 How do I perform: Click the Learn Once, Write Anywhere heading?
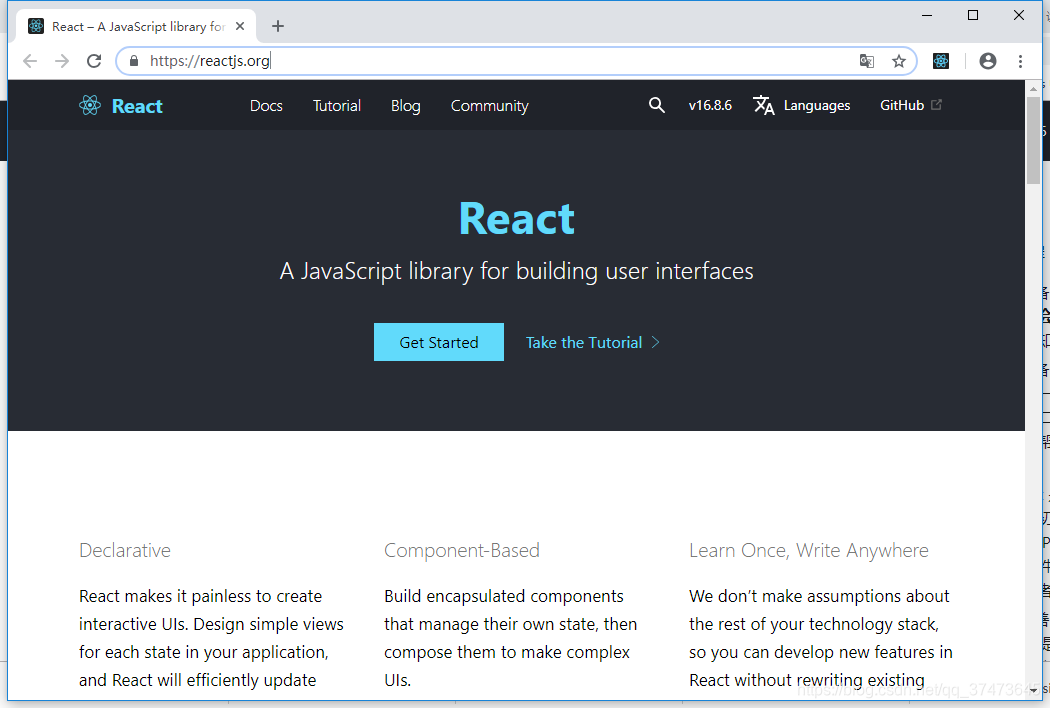coord(808,551)
